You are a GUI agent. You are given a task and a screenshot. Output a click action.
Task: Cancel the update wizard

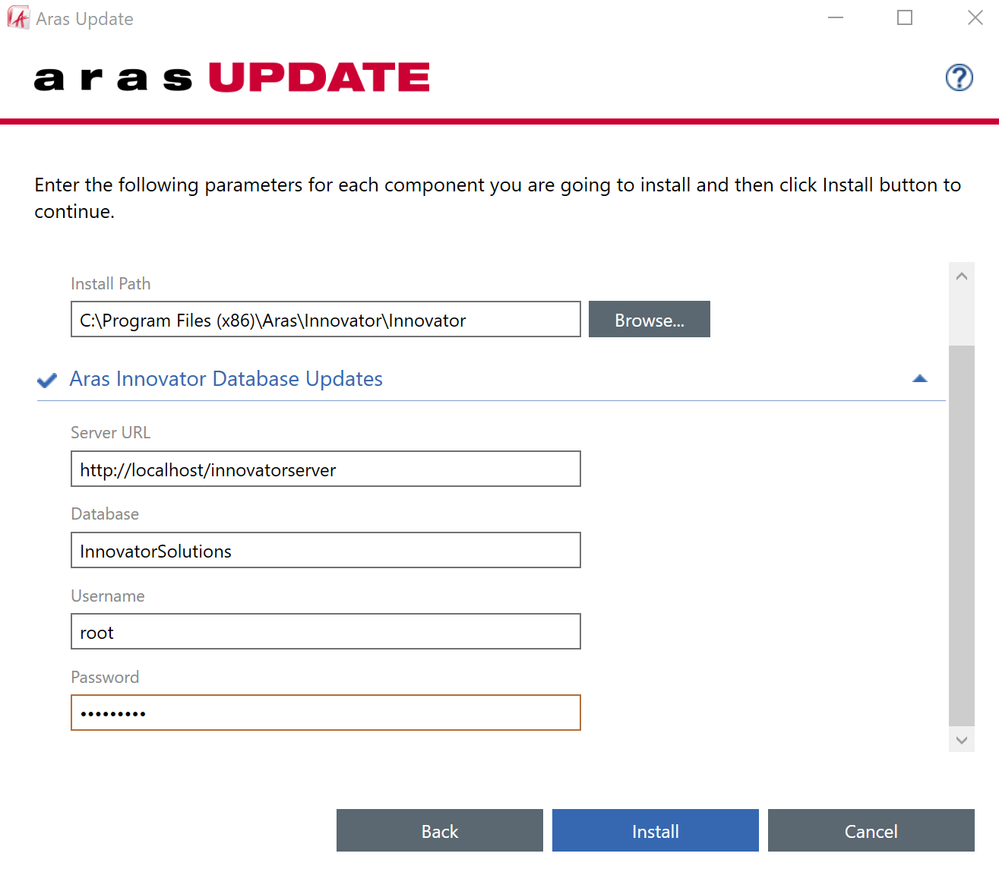tap(870, 831)
